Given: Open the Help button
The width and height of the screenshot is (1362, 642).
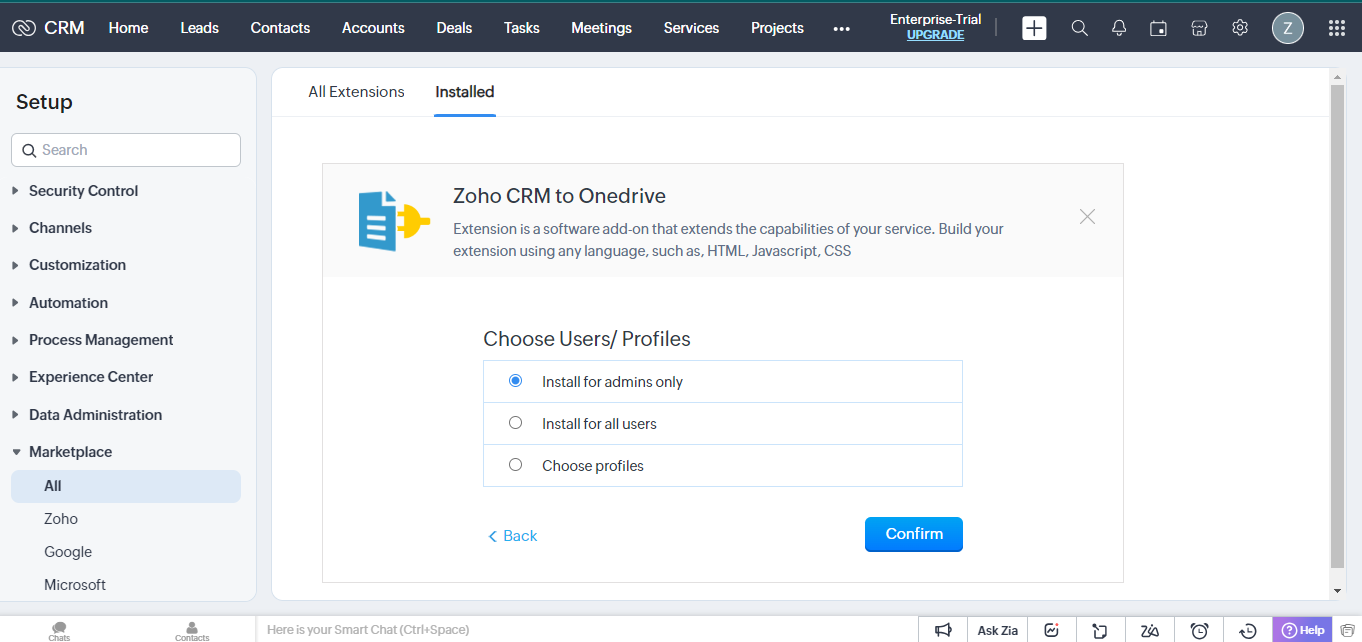Looking at the screenshot, I should coord(1303,630).
